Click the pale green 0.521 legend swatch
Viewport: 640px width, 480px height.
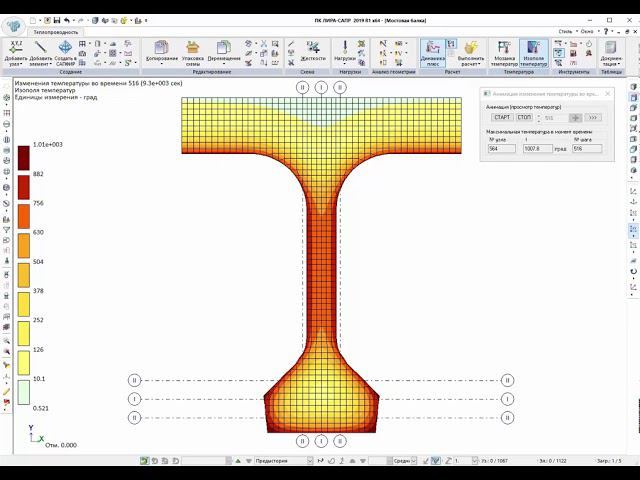[x=24, y=392]
